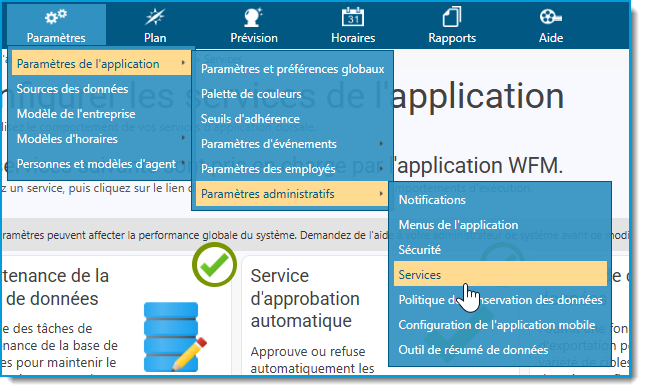Open the Plan menu label
This screenshot has height=391, width=645.
pos(155,38)
